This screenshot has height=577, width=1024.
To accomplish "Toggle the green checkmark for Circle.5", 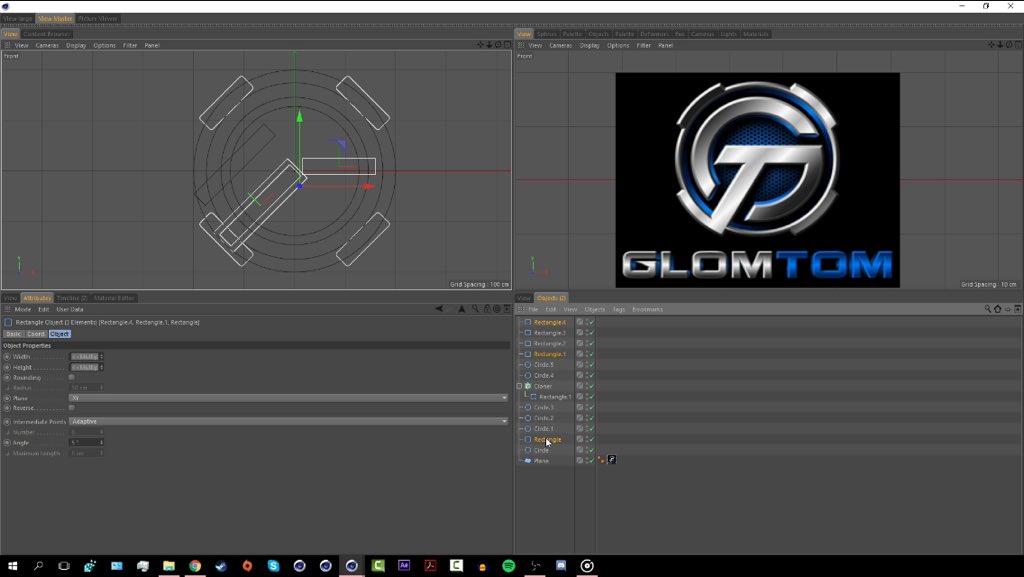I will coord(592,365).
